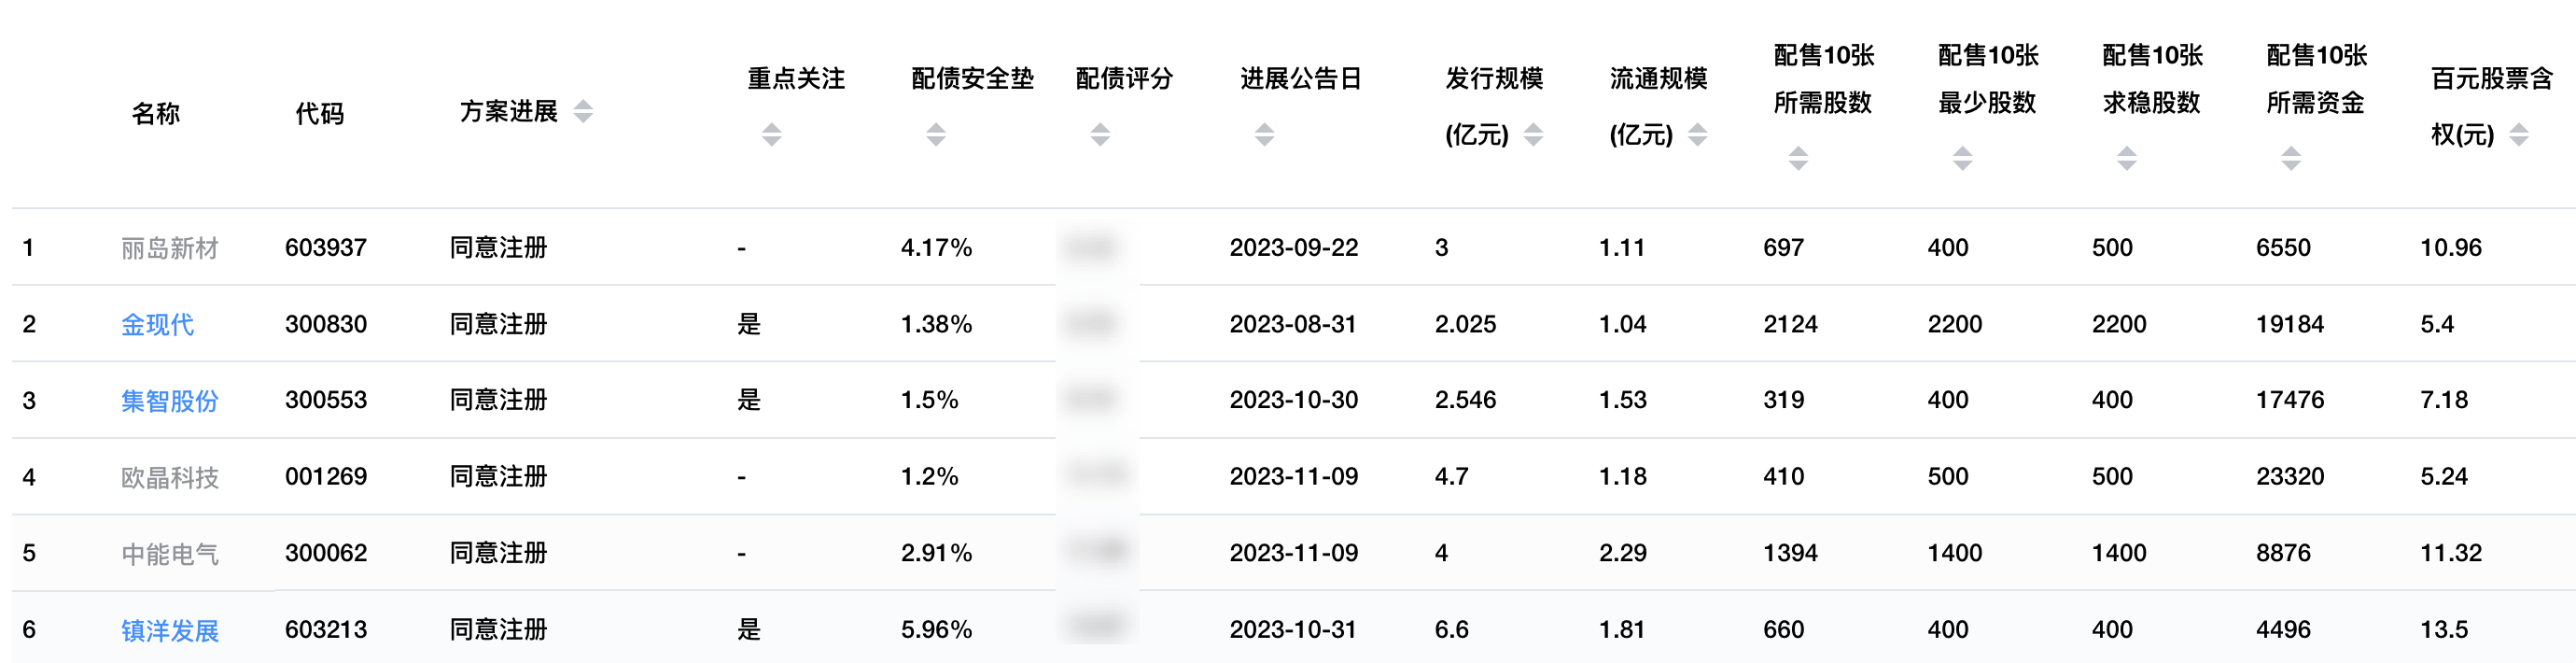
Task: Open the 金现代 stock link
Action: [158, 324]
